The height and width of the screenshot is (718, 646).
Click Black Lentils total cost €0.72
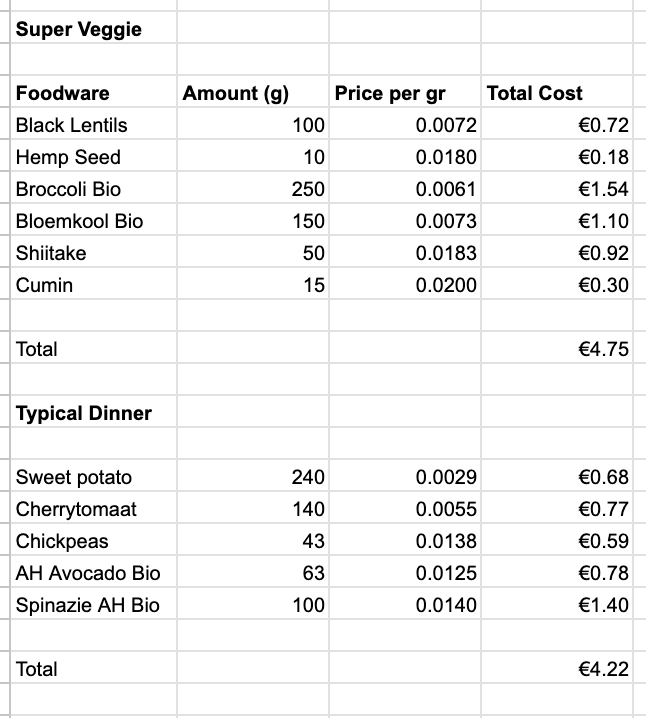pyautogui.click(x=603, y=125)
